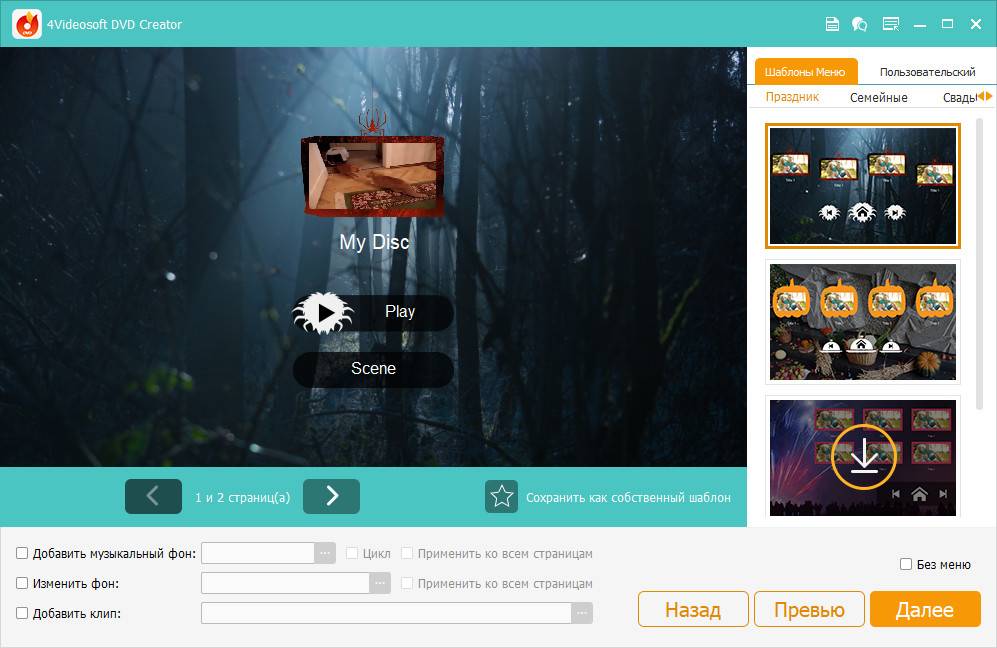Click the star icon to save custom template
Image resolution: width=997 pixels, height=648 pixels.
[x=501, y=497]
